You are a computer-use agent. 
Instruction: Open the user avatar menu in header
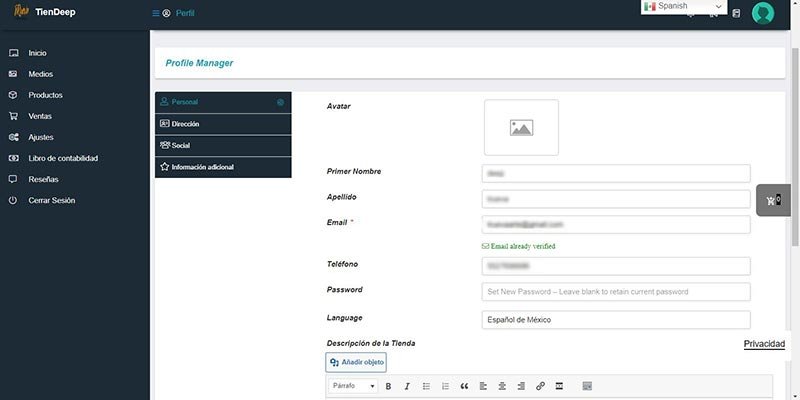pos(763,13)
